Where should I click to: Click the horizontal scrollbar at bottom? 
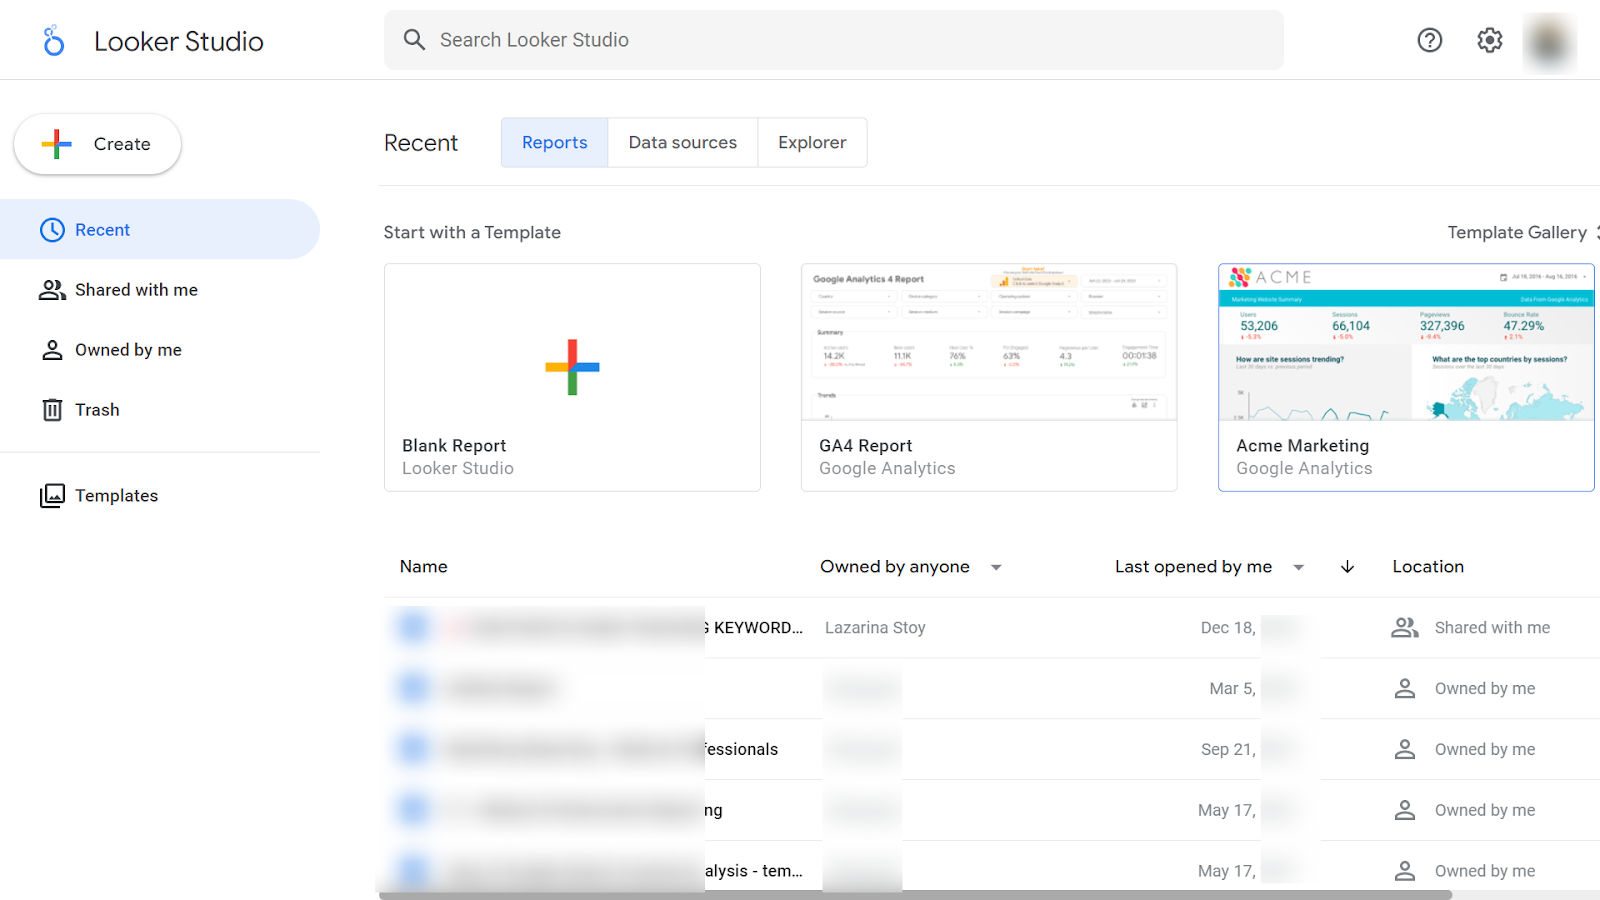tap(915, 895)
